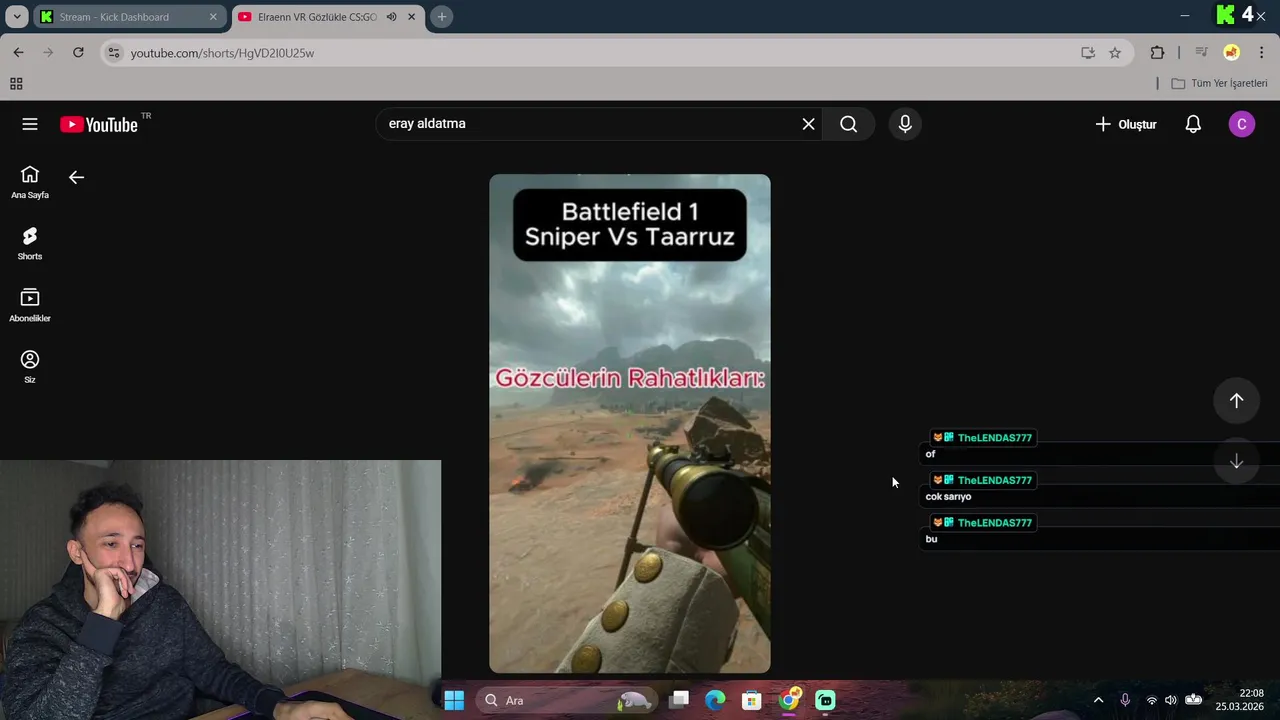Open Microsoft Store from the taskbar
The image size is (1280, 720).
[751, 700]
